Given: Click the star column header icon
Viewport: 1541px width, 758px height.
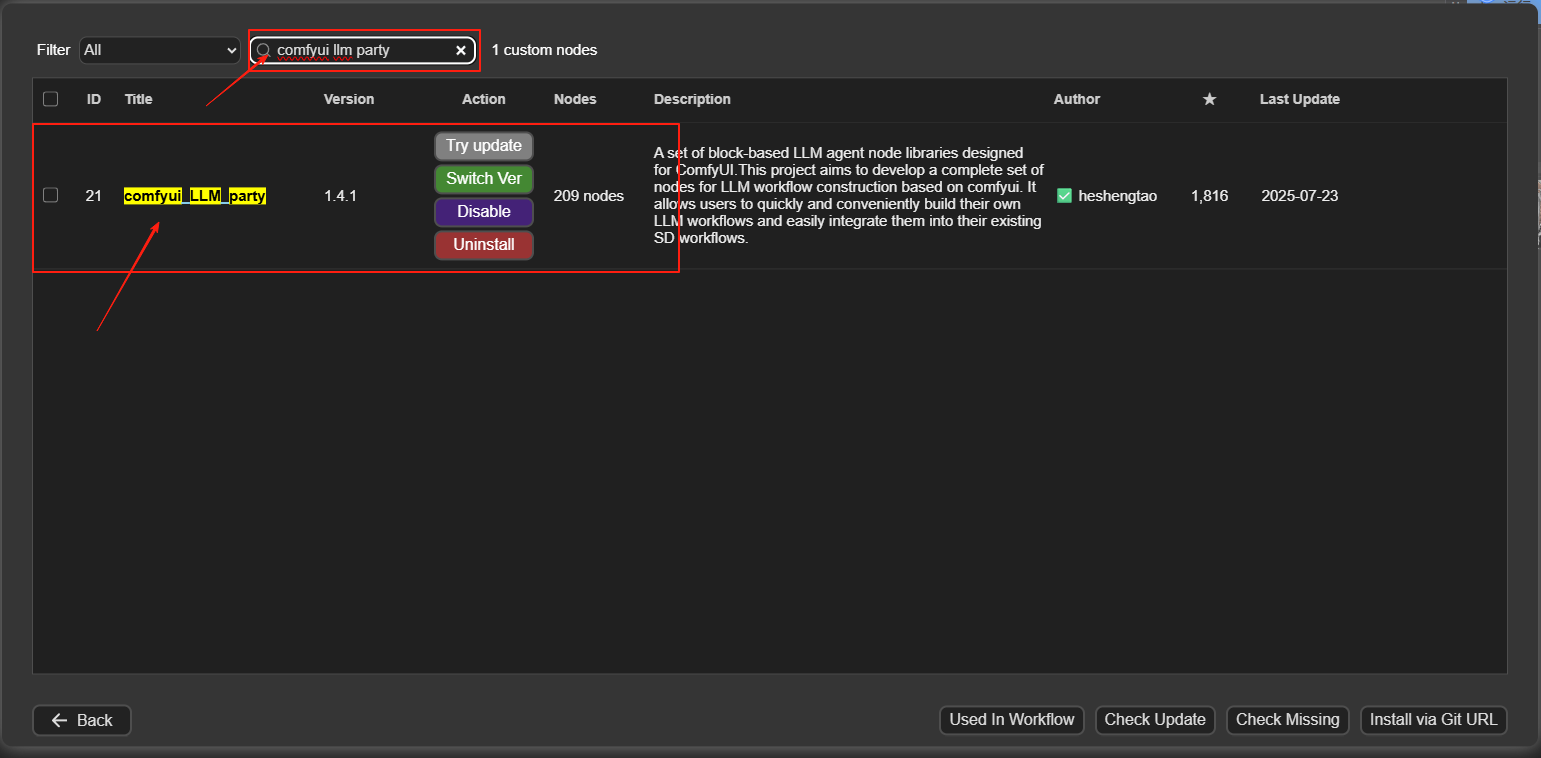Looking at the screenshot, I should (x=1209, y=99).
